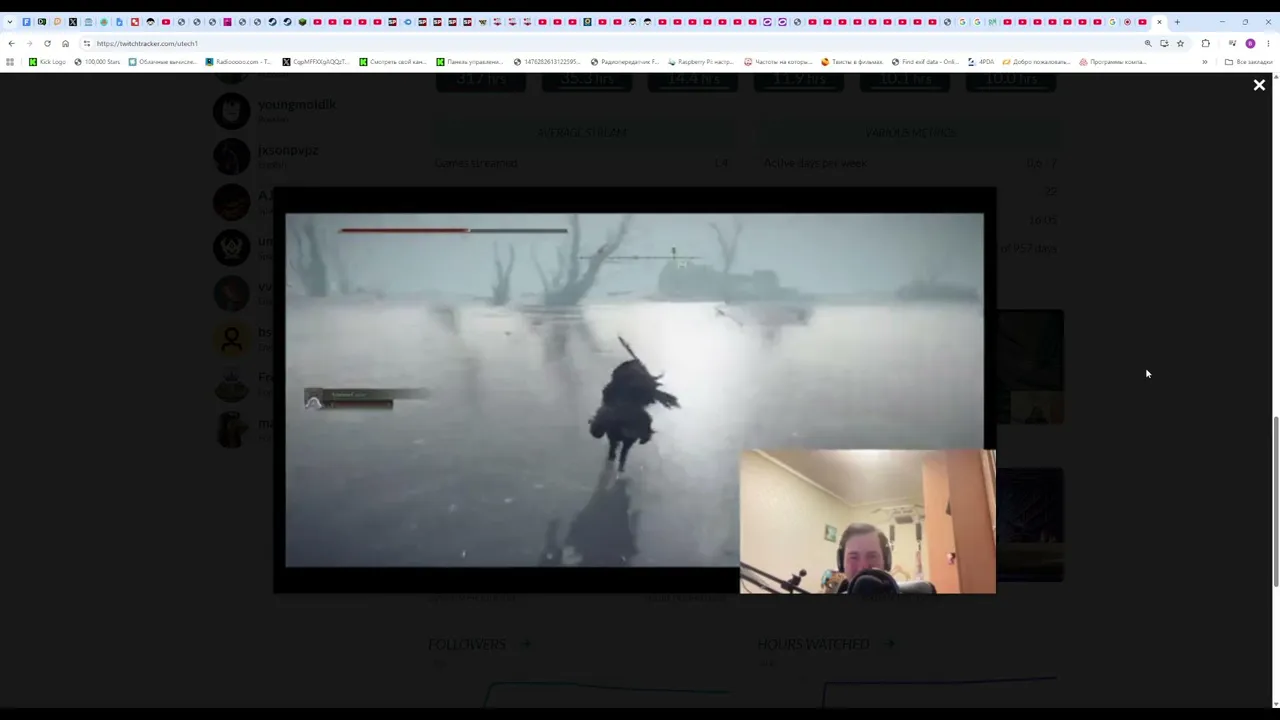
Task: Expand the tab search dropdown chevron
Action: (10, 22)
